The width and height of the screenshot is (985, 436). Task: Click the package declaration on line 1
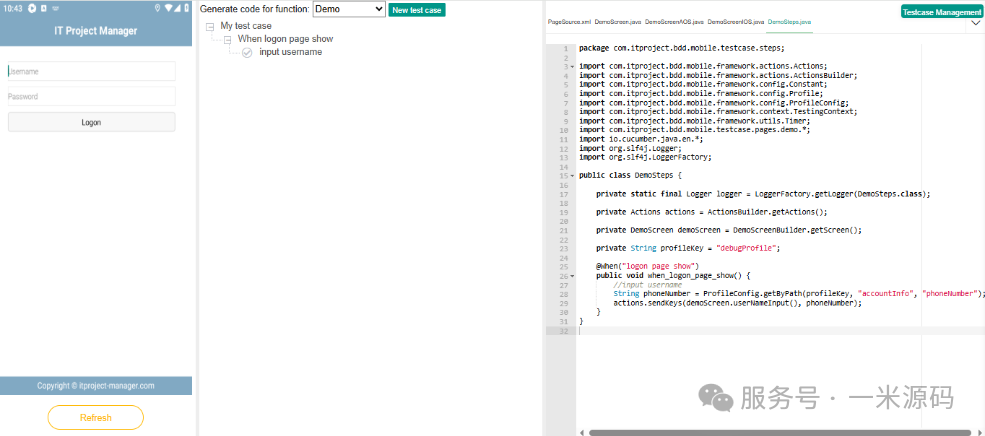click(x=682, y=48)
